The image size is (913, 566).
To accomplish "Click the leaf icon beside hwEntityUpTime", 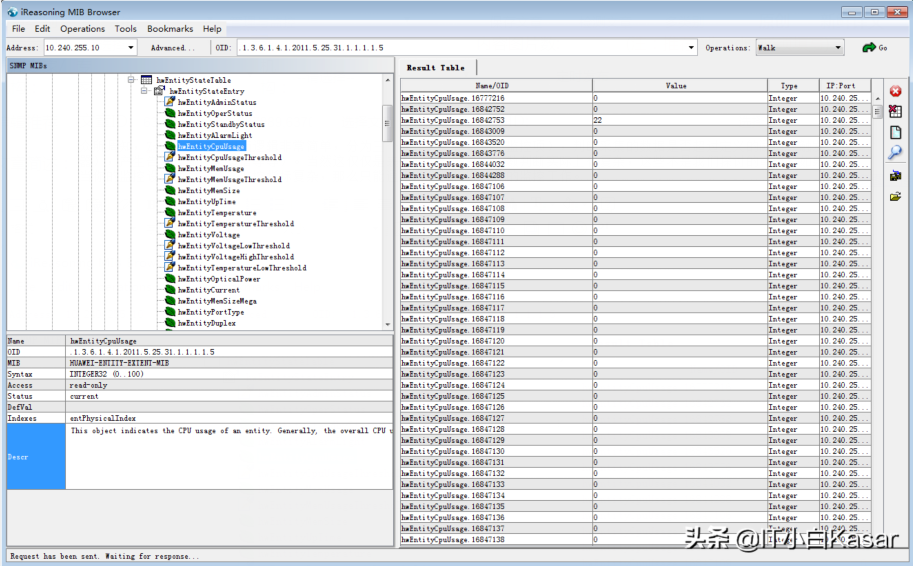I will [169, 201].
